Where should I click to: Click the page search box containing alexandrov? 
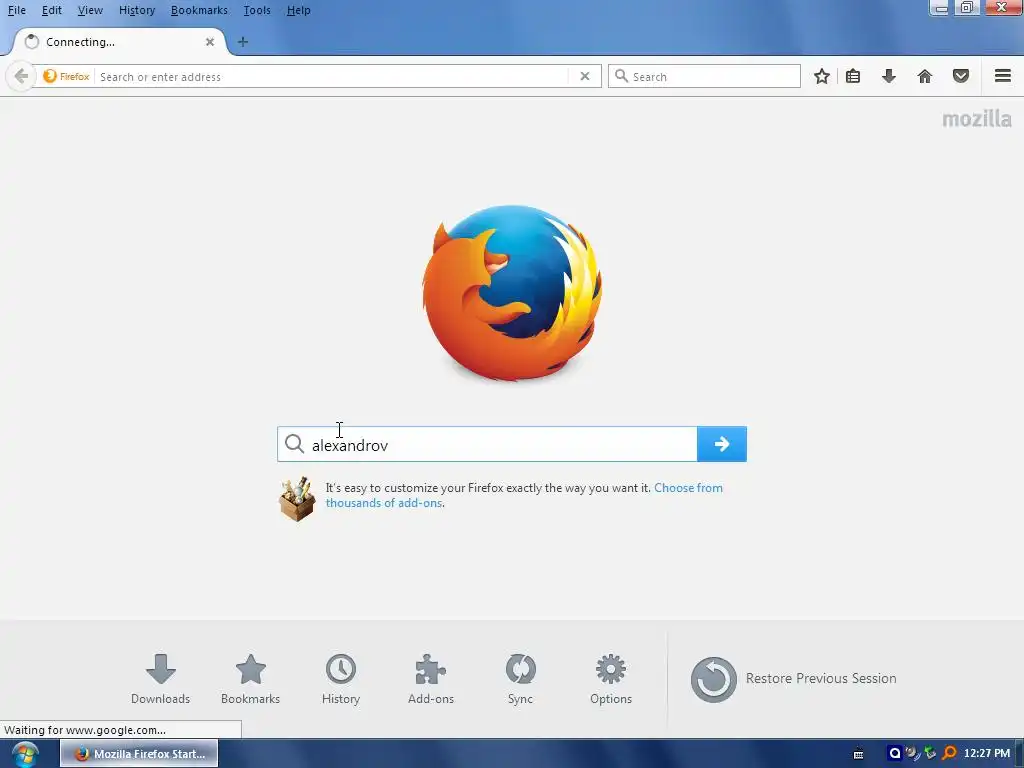pyautogui.click(x=487, y=444)
